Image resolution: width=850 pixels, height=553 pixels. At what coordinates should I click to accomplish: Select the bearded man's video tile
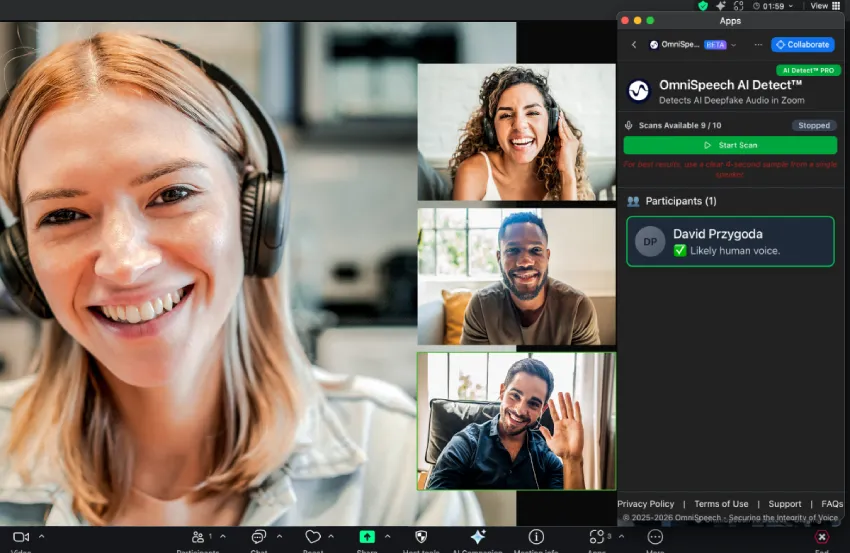click(x=517, y=276)
